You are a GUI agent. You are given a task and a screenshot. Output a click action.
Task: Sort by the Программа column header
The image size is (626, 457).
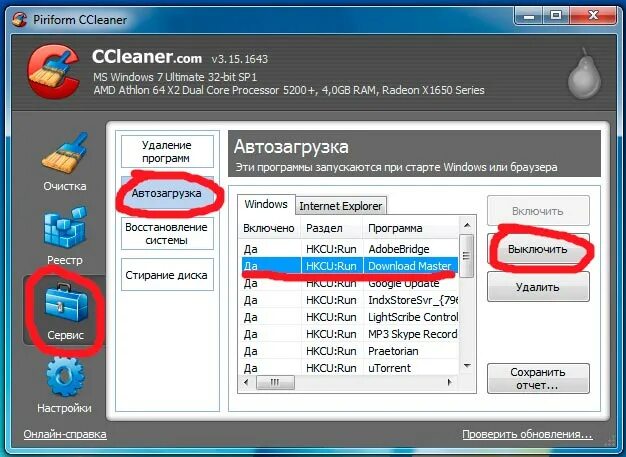tap(410, 228)
